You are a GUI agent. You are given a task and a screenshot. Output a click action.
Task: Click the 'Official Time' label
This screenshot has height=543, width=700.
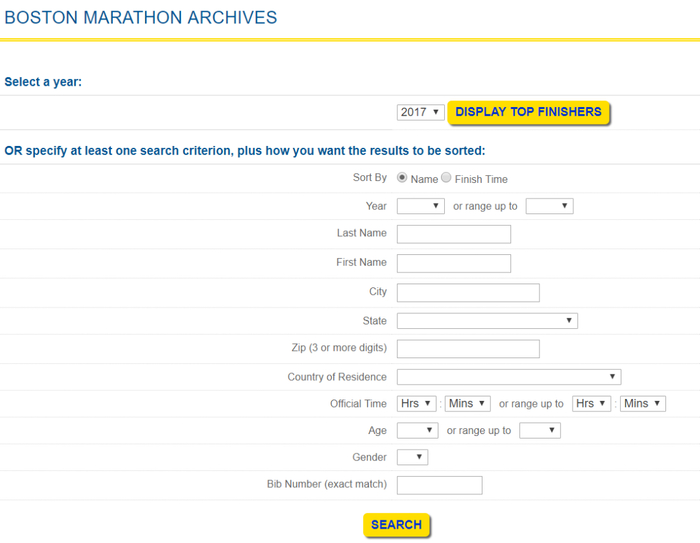[358, 404]
